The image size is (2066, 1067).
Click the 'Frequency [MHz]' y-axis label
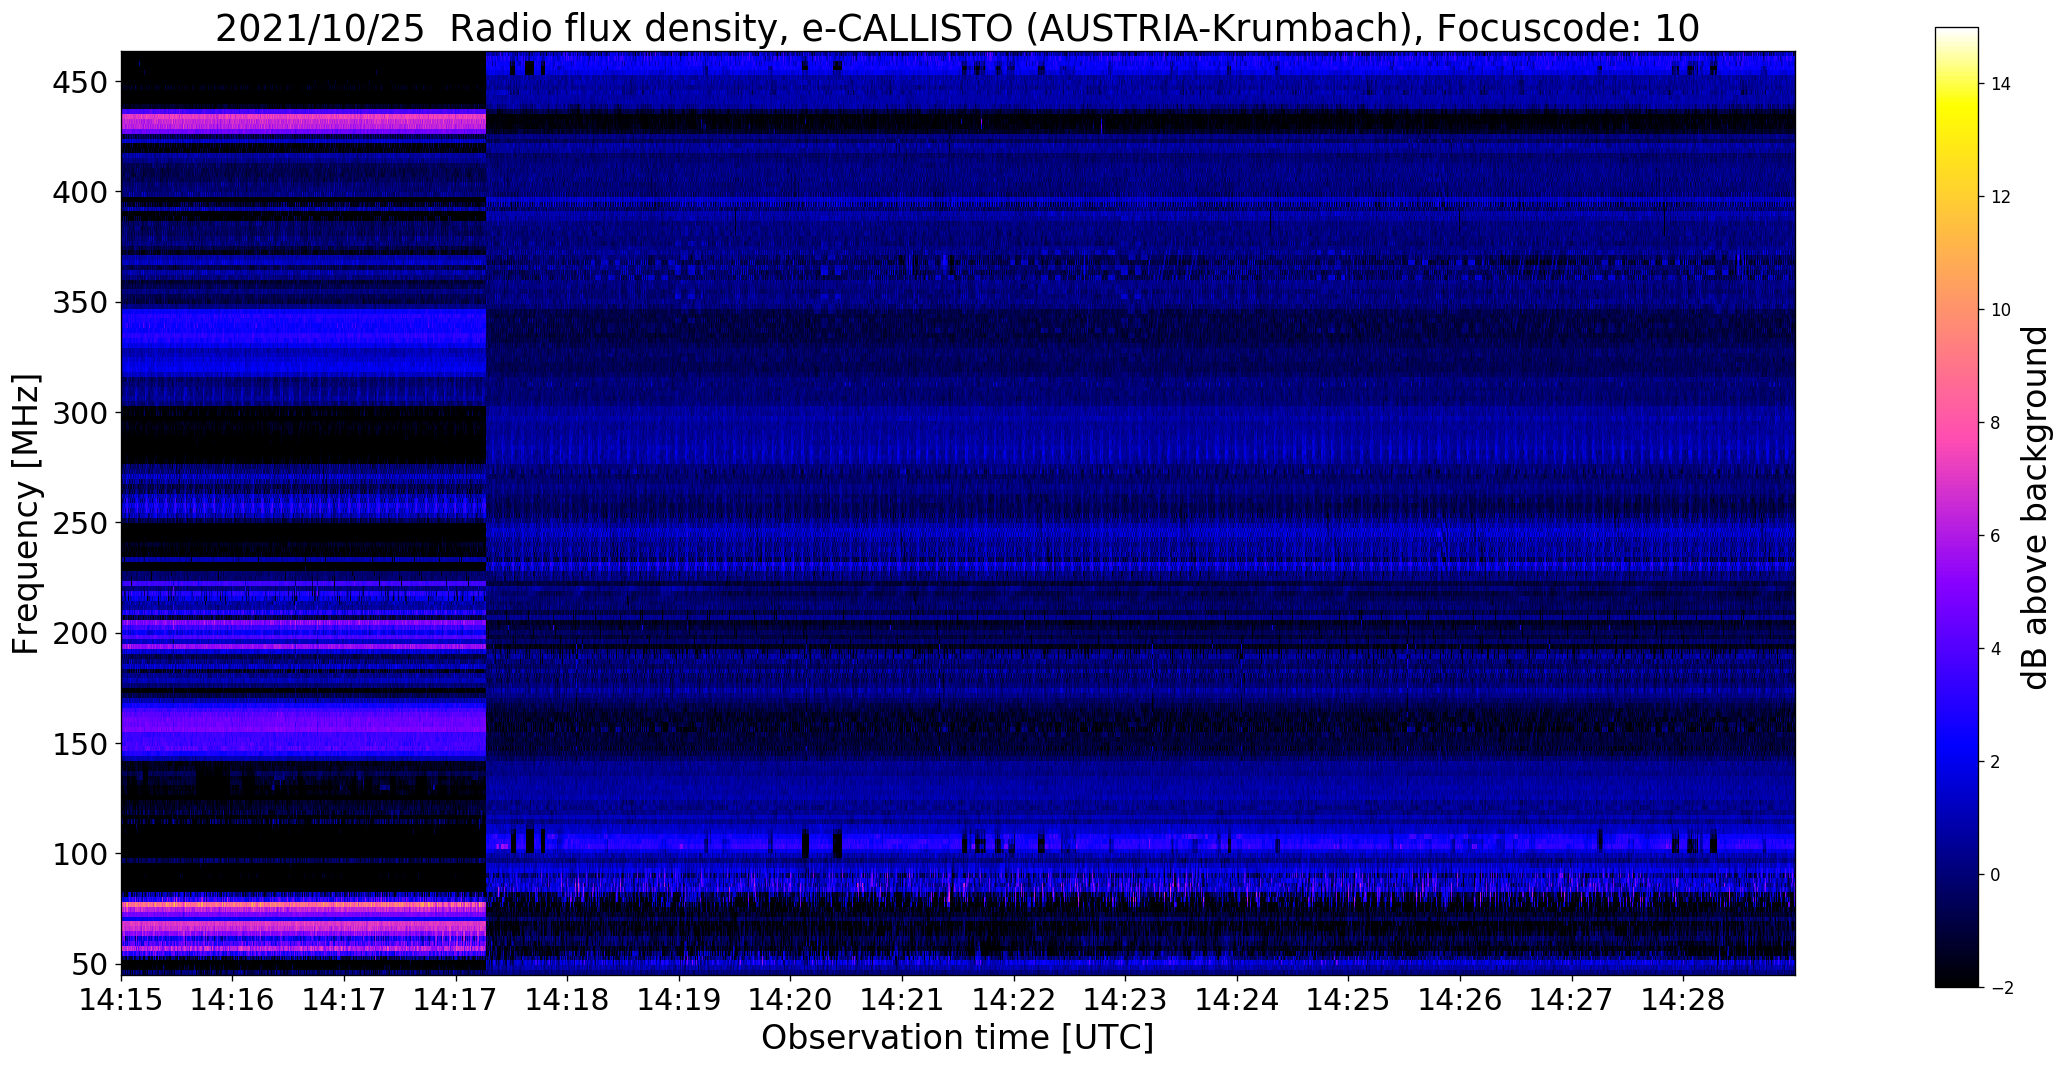[26, 514]
